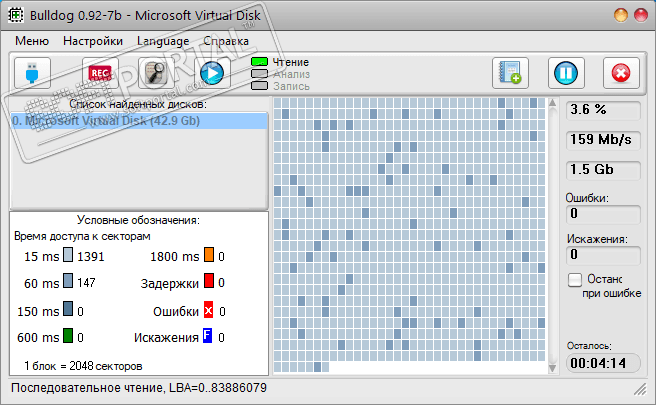Screen dimensions: 656x405
Task: Click the red Задержки swatch
Action: coord(209,281)
